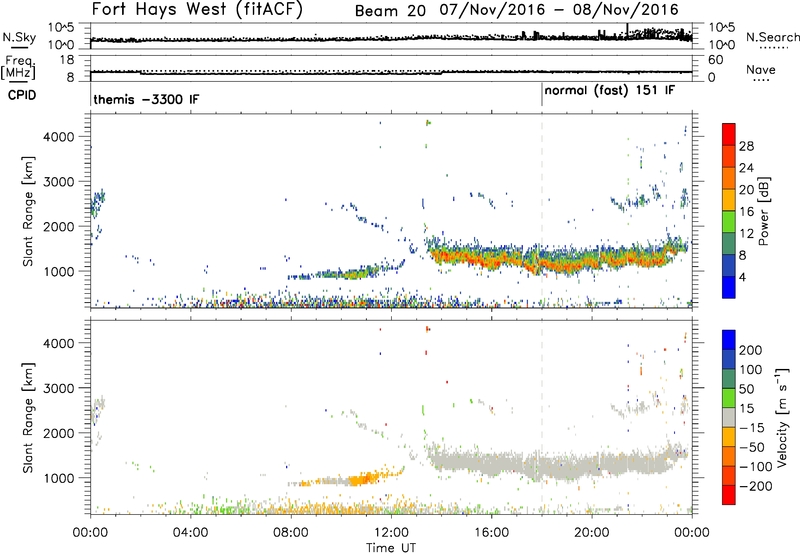
Task: Click the '4' tick on Power colorbar
Action: [742, 277]
